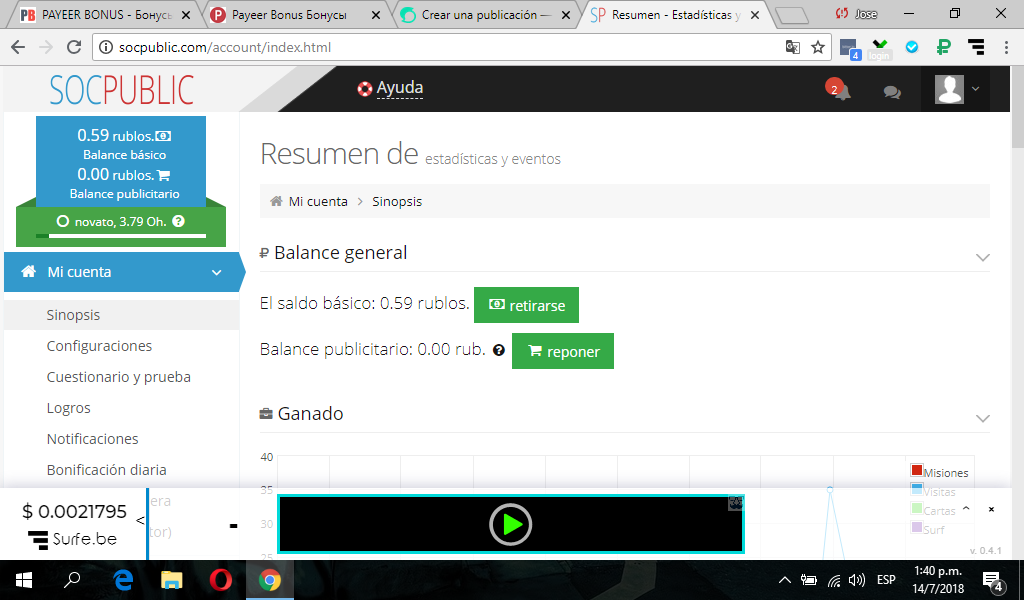Collapse the Surfe.be bar with the up caret

coord(967,509)
